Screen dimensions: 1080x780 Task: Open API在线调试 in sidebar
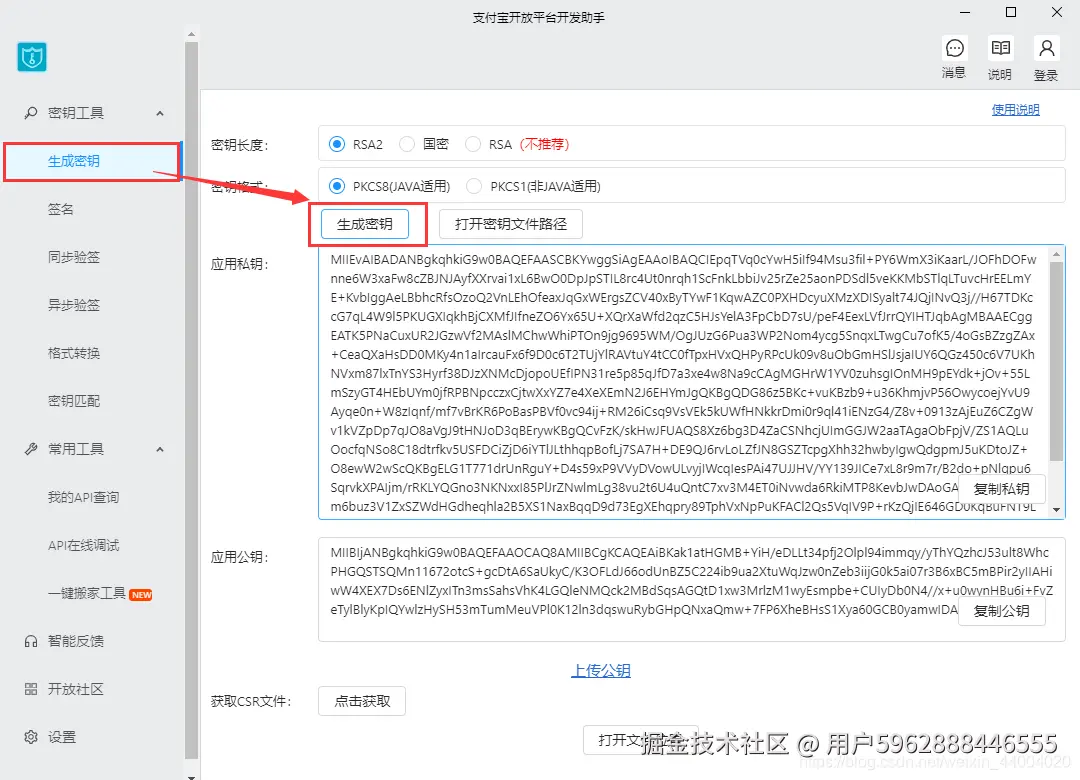pos(83,546)
